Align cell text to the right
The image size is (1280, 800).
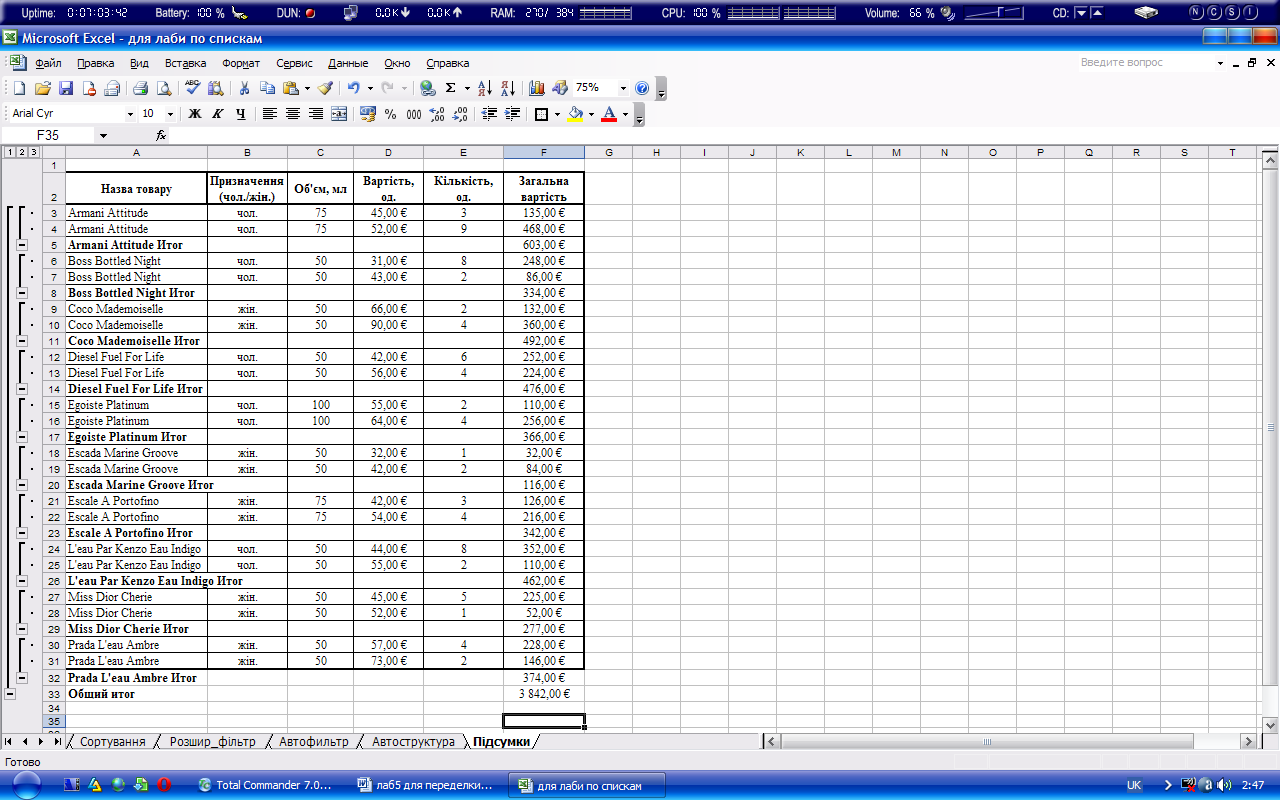[x=316, y=114]
